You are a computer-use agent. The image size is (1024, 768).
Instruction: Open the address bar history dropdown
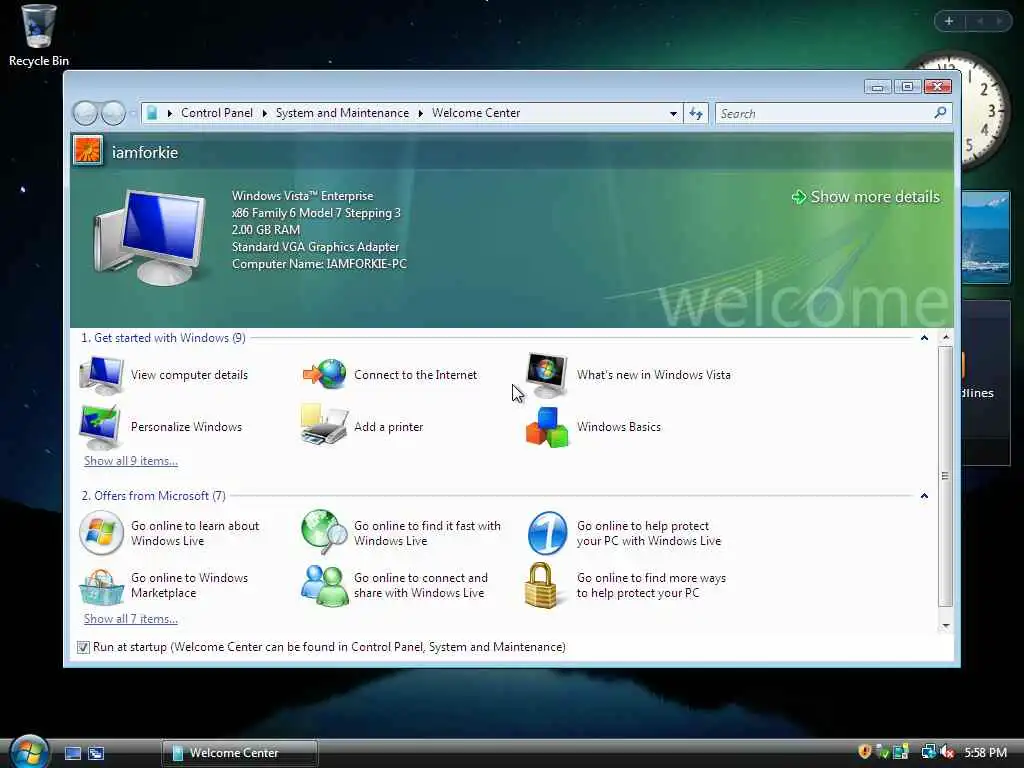673,114
